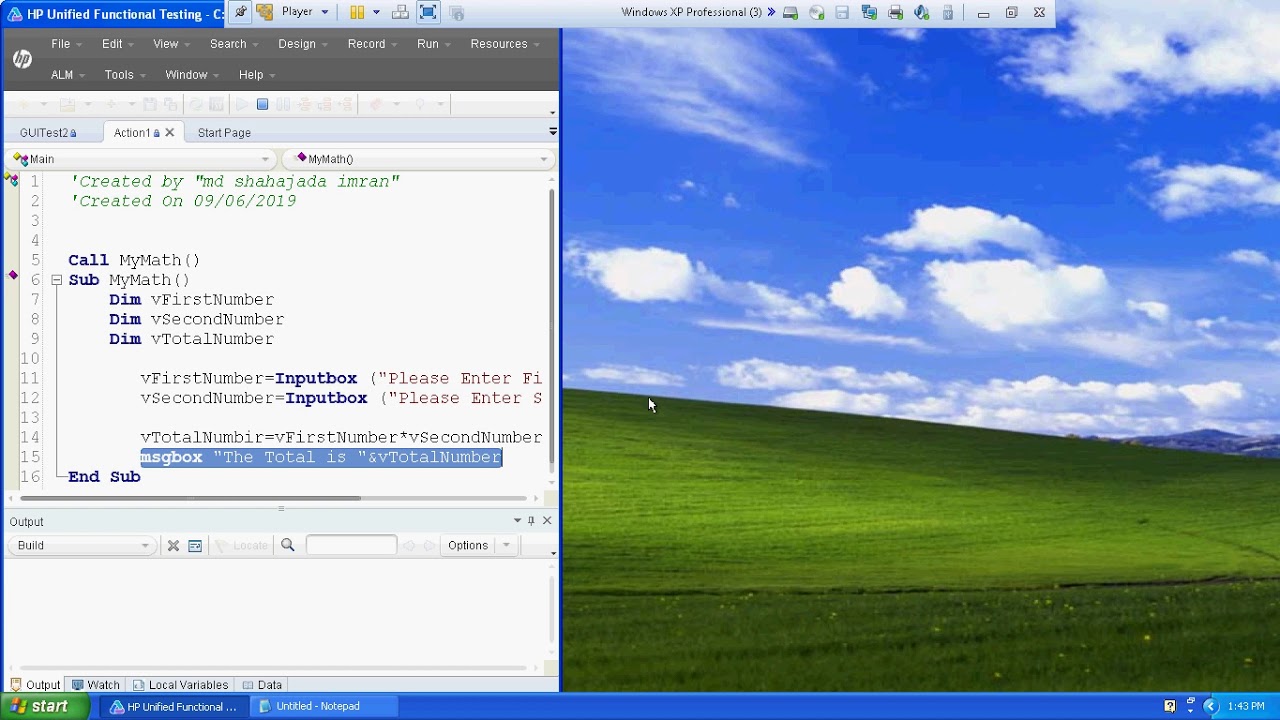
Task: Click the sound card device icon
Action: click(x=921, y=12)
